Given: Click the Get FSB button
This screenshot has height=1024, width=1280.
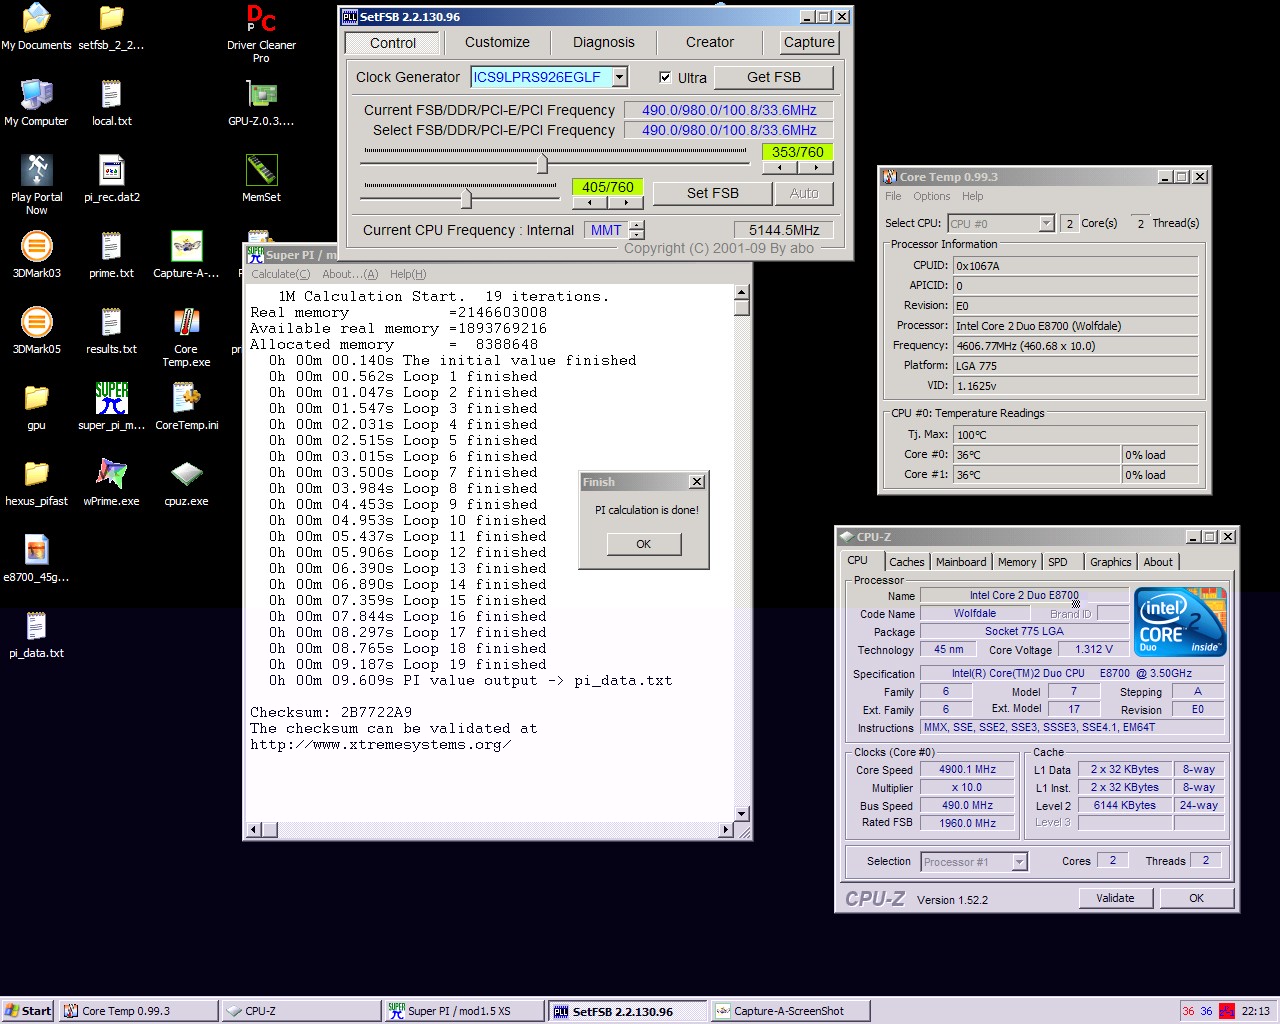Looking at the screenshot, I should [x=774, y=77].
